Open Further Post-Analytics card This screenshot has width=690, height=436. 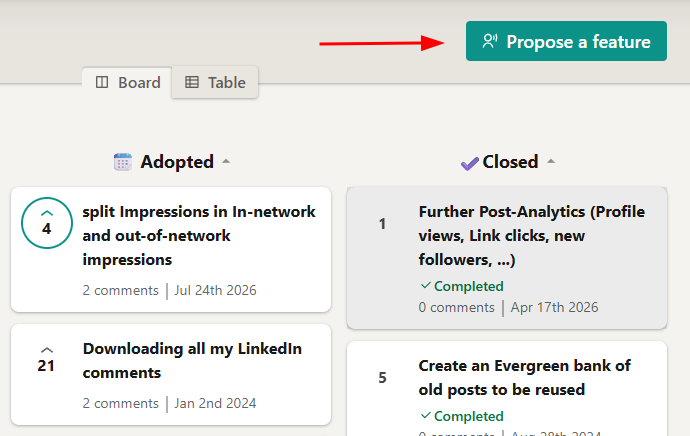click(x=532, y=235)
